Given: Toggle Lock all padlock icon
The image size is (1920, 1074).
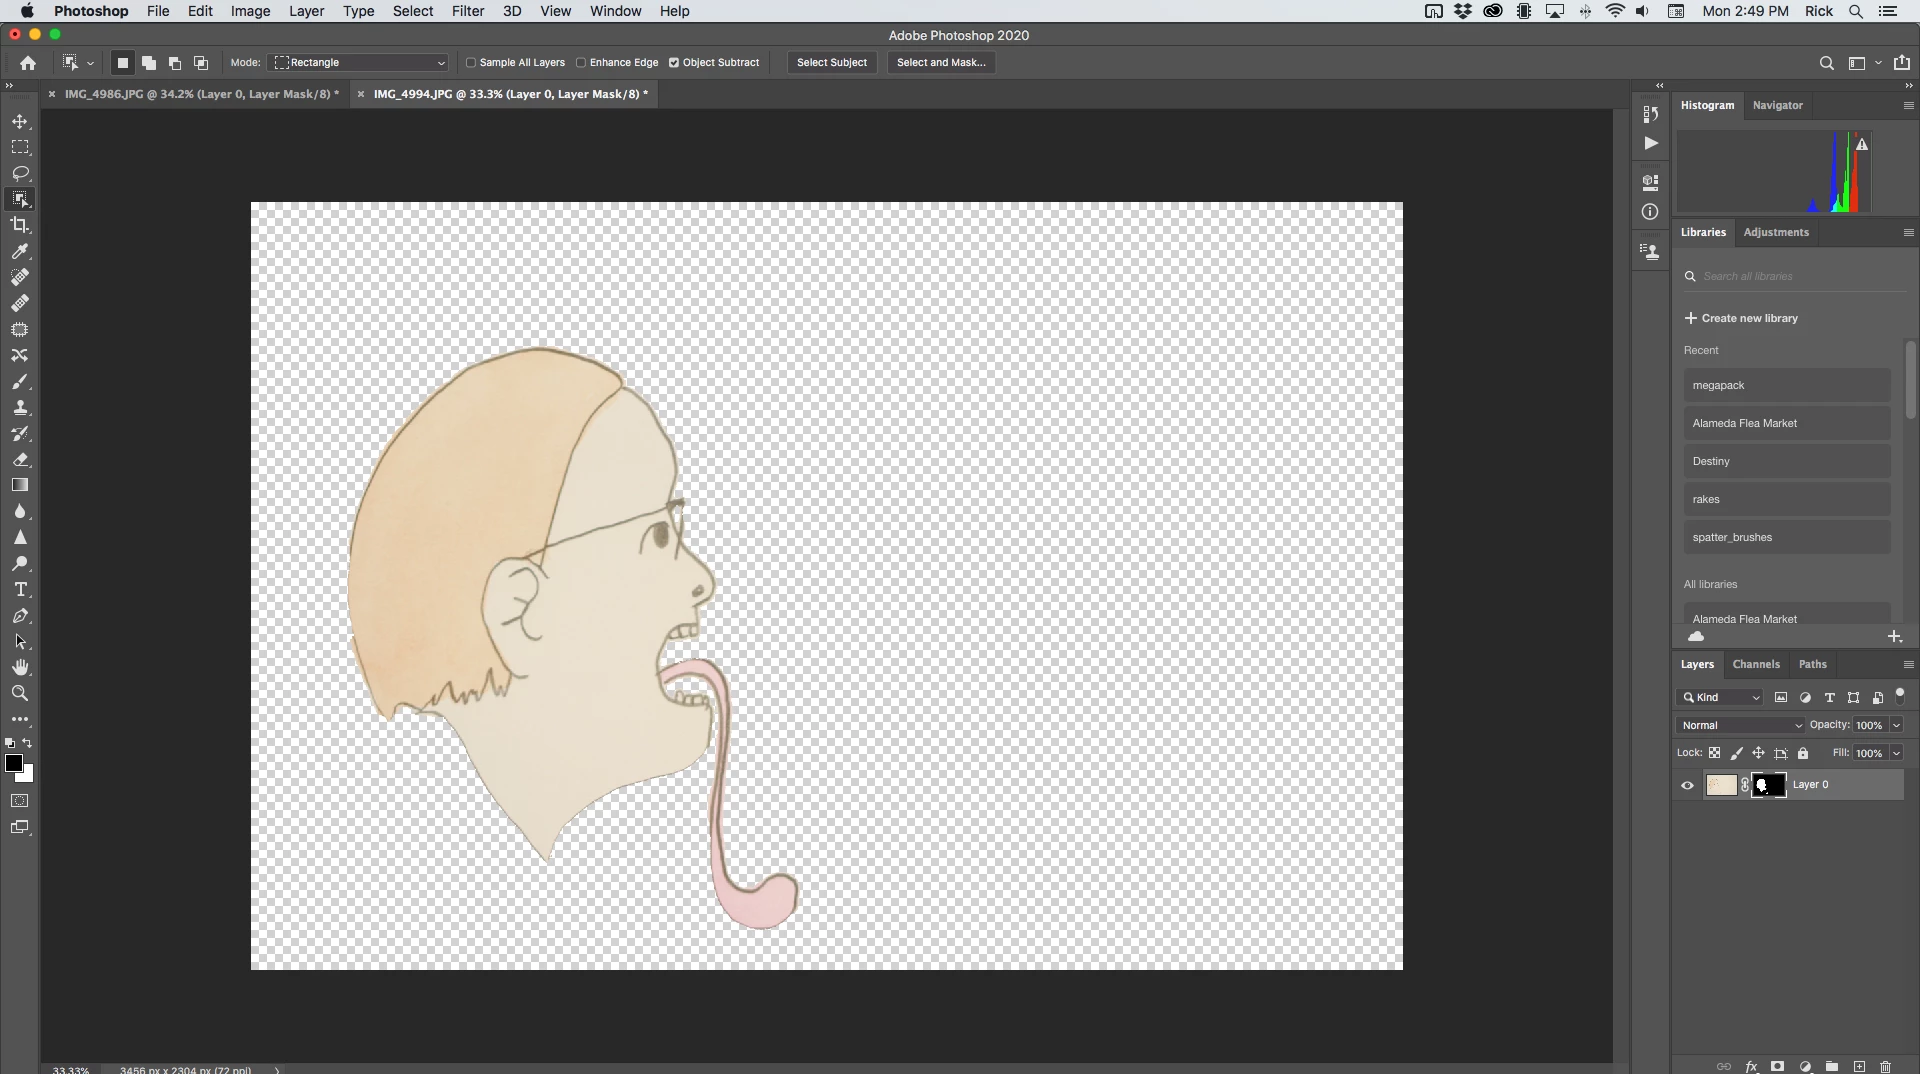Looking at the screenshot, I should pyautogui.click(x=1803, y=753).
